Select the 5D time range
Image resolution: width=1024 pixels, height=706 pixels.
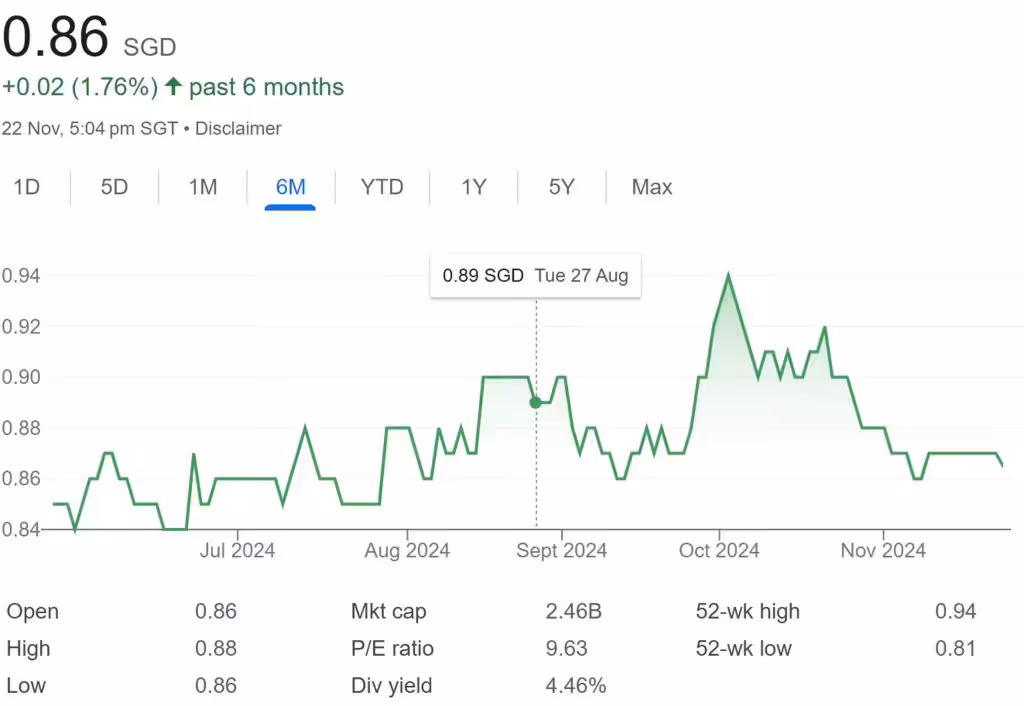(113, 187)
